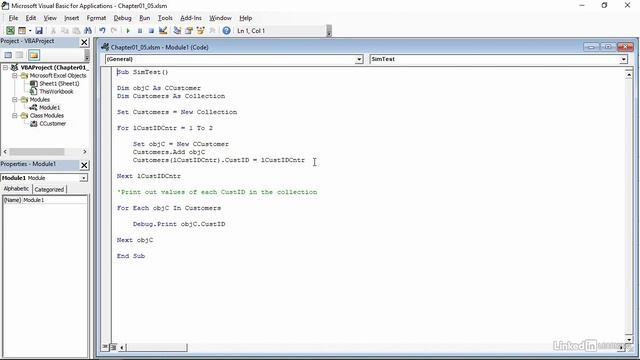This screenshot has height=360, width=640.
Task: Run the macro with the green play icon
Action: pos(128,31)
